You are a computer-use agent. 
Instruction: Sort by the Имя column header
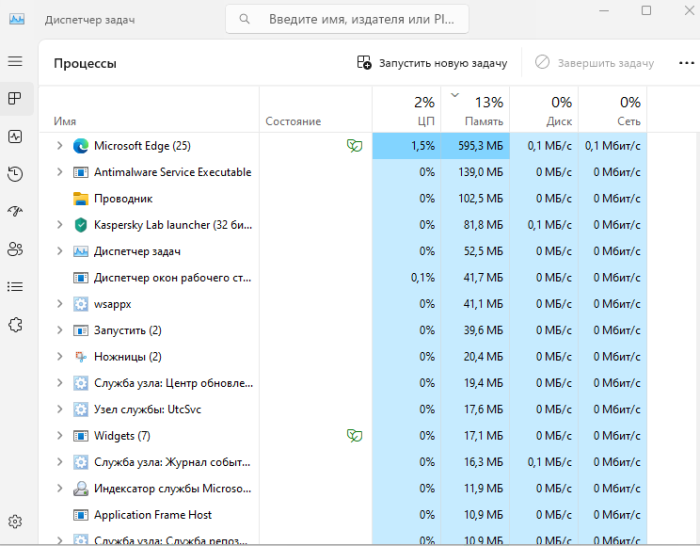(x=149, y=110)
